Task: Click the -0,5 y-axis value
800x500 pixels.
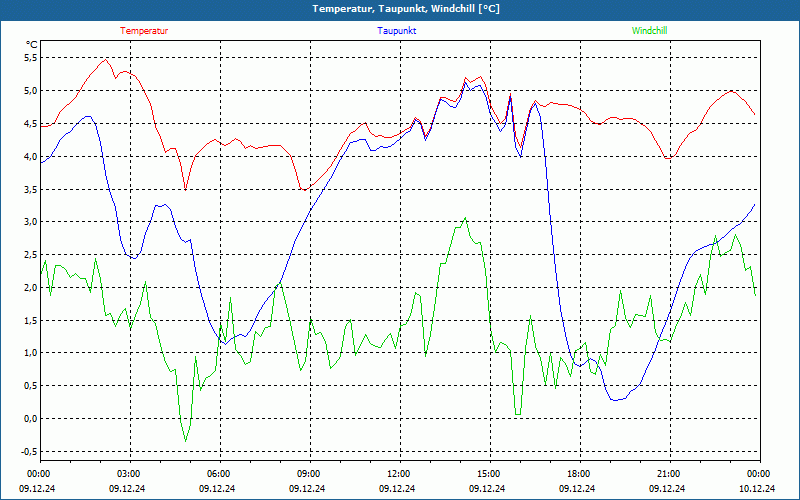Action: click(x=30, y=451)
